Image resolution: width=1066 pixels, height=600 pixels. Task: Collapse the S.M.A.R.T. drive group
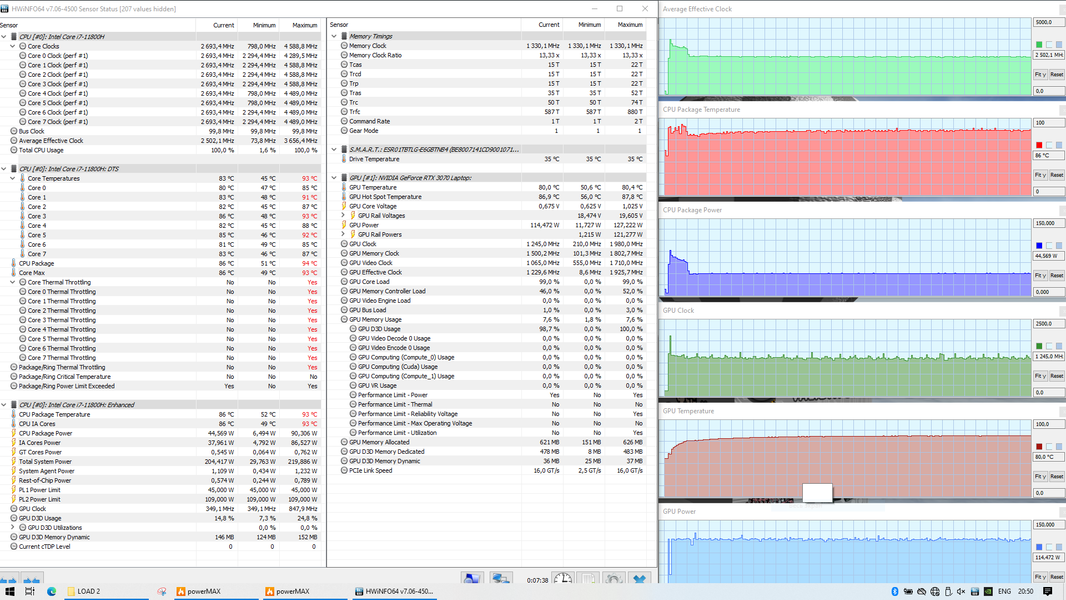coord(334,149)
